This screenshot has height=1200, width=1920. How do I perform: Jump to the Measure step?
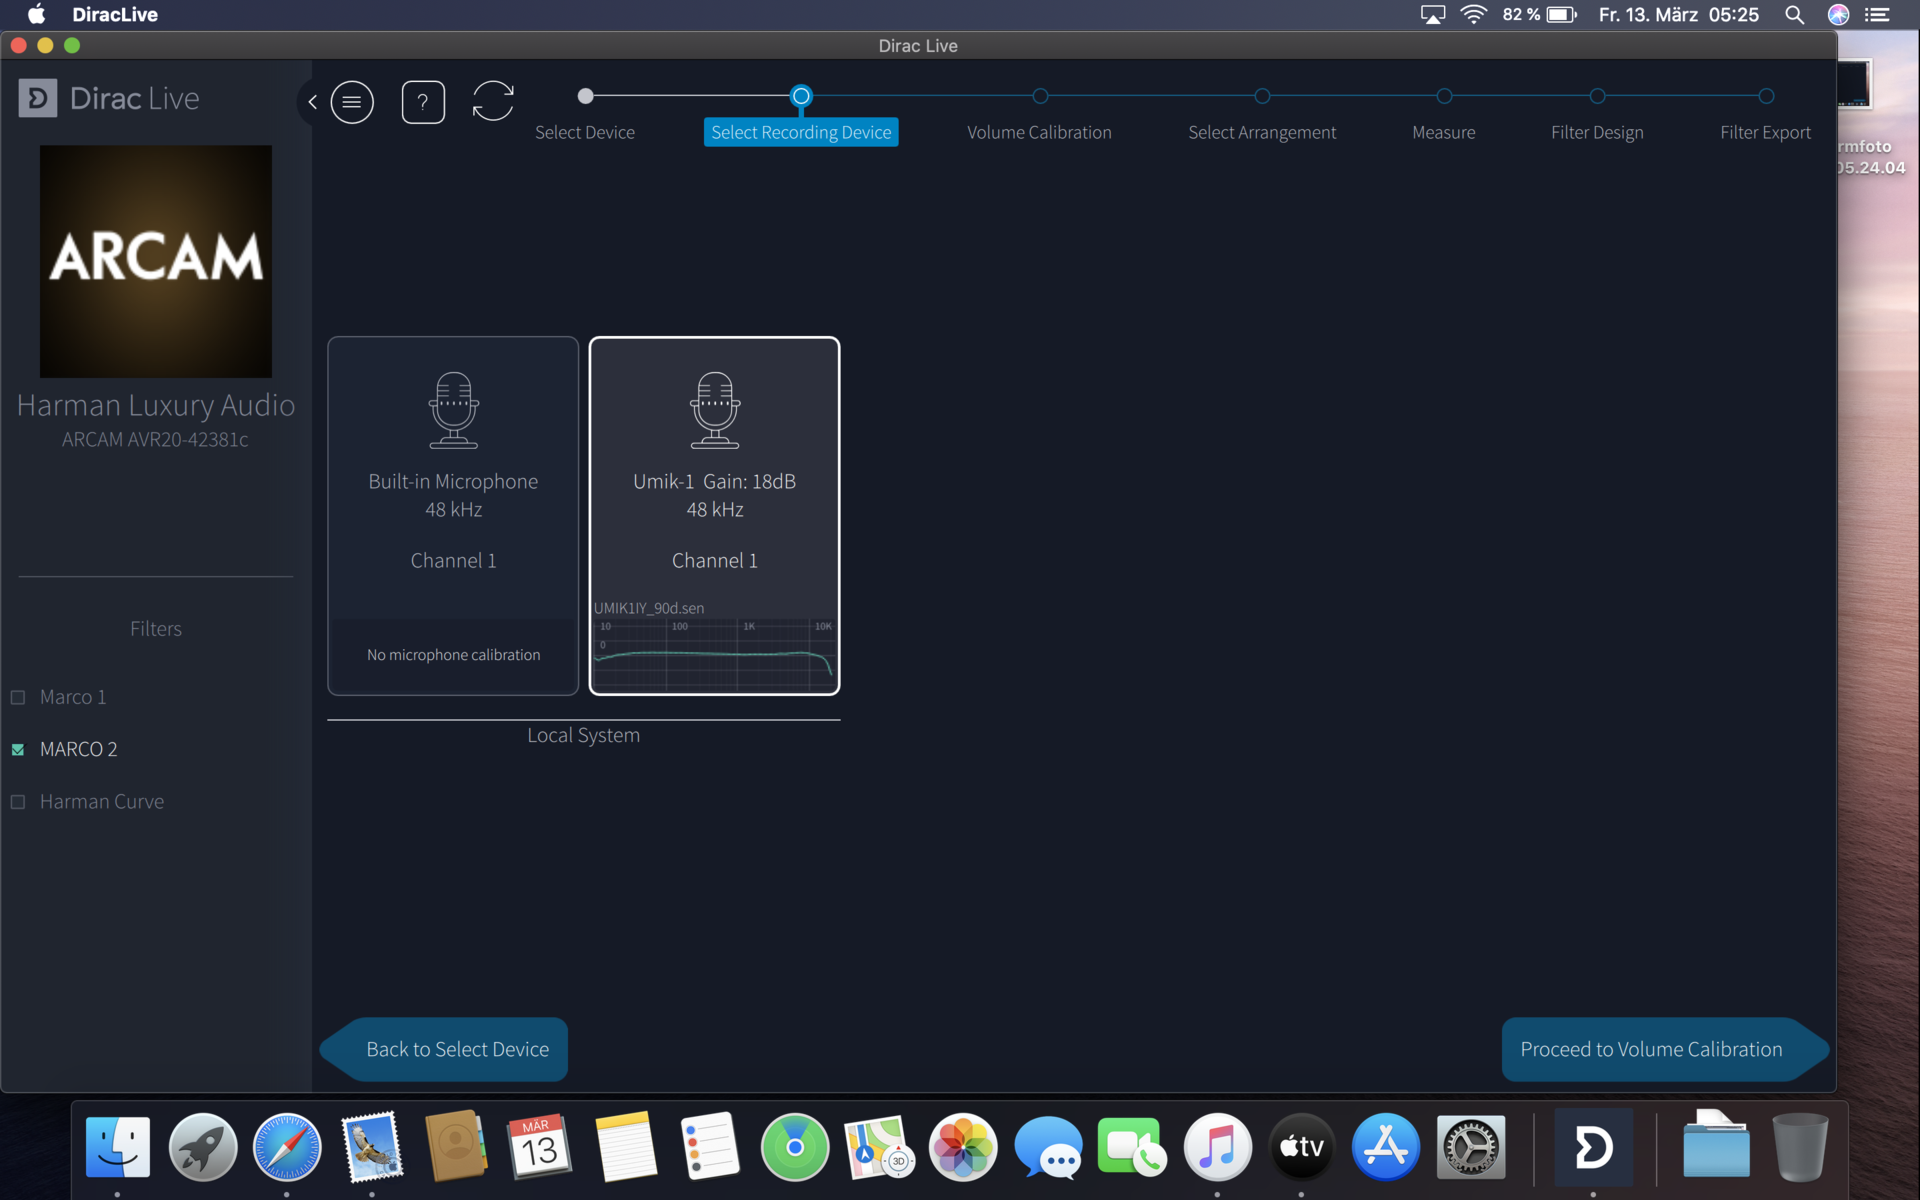tap(1444, 132)
